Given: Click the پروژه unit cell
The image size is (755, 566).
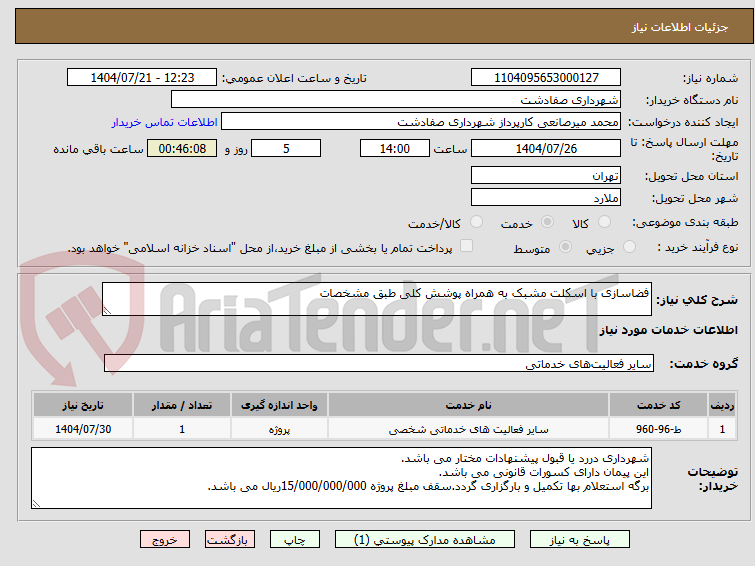Looking at the screenshot, I should pyautogui.click(x=279, y=429).
